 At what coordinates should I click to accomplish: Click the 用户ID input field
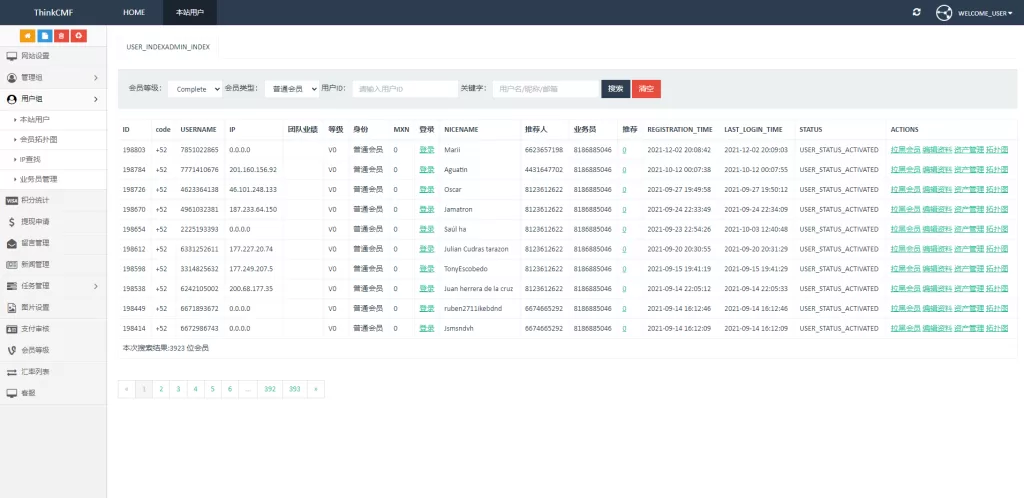tap(403, 89)
